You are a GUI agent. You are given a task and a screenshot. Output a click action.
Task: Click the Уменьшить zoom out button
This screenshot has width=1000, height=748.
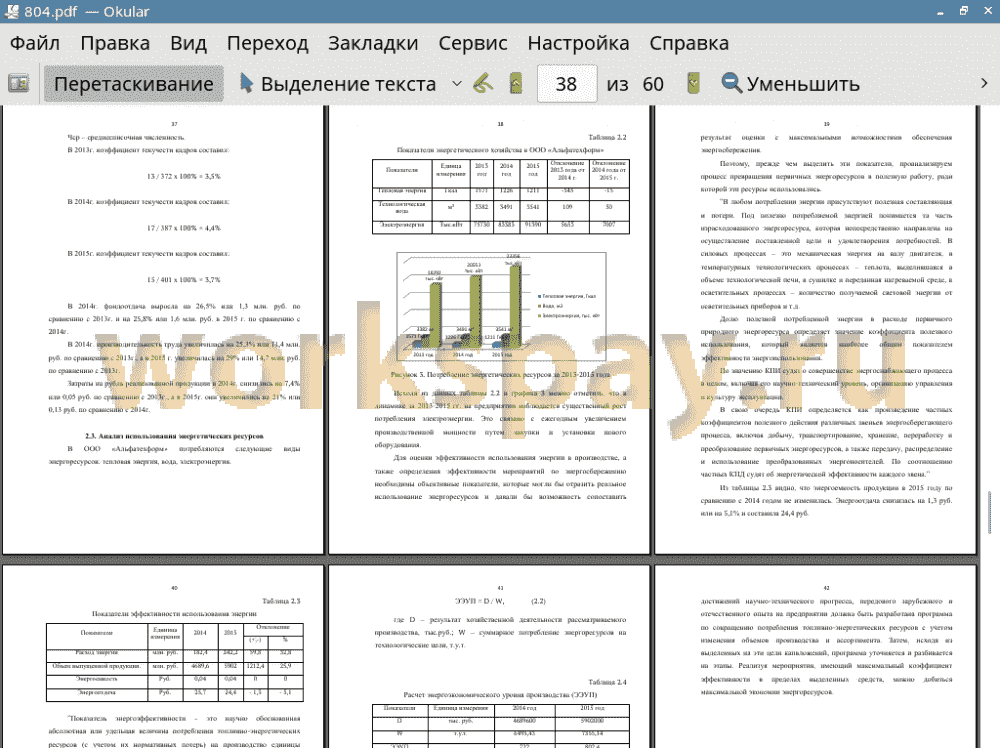pyautogui.click(x=791, y=84)
